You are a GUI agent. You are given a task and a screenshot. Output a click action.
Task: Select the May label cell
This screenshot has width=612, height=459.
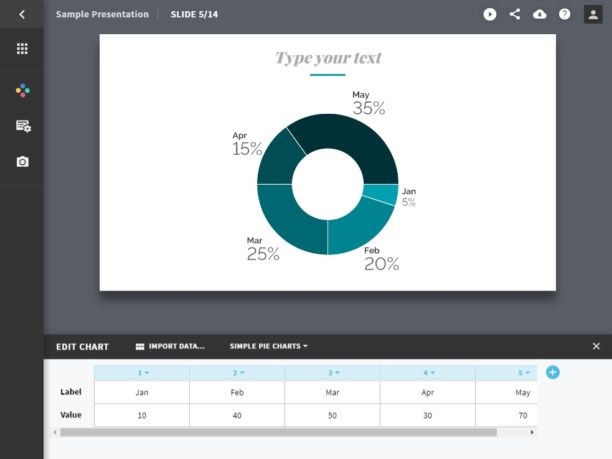pos(507,392)
